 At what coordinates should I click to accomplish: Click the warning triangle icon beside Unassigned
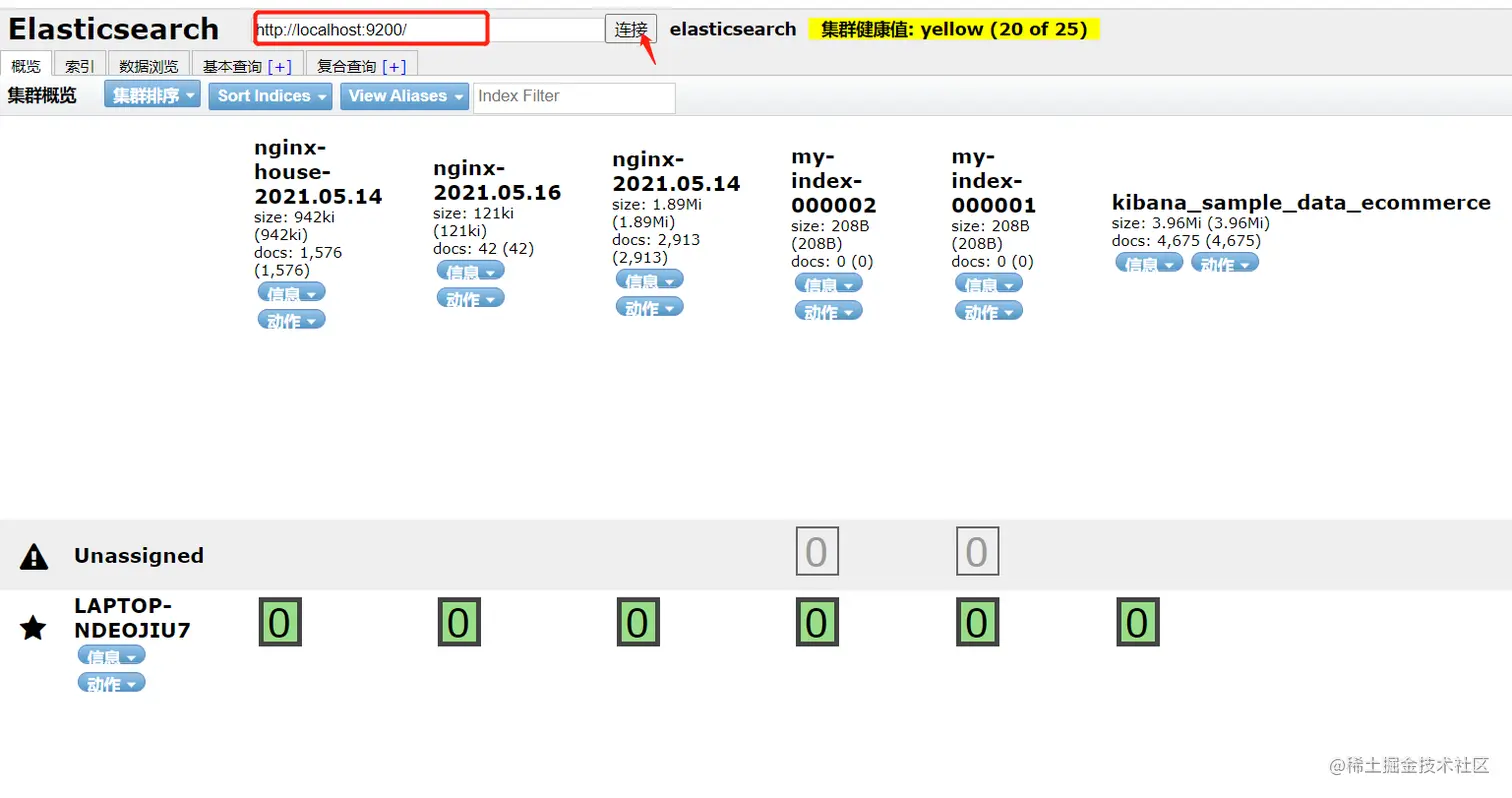pyautogui.click(x=34, y=557)
